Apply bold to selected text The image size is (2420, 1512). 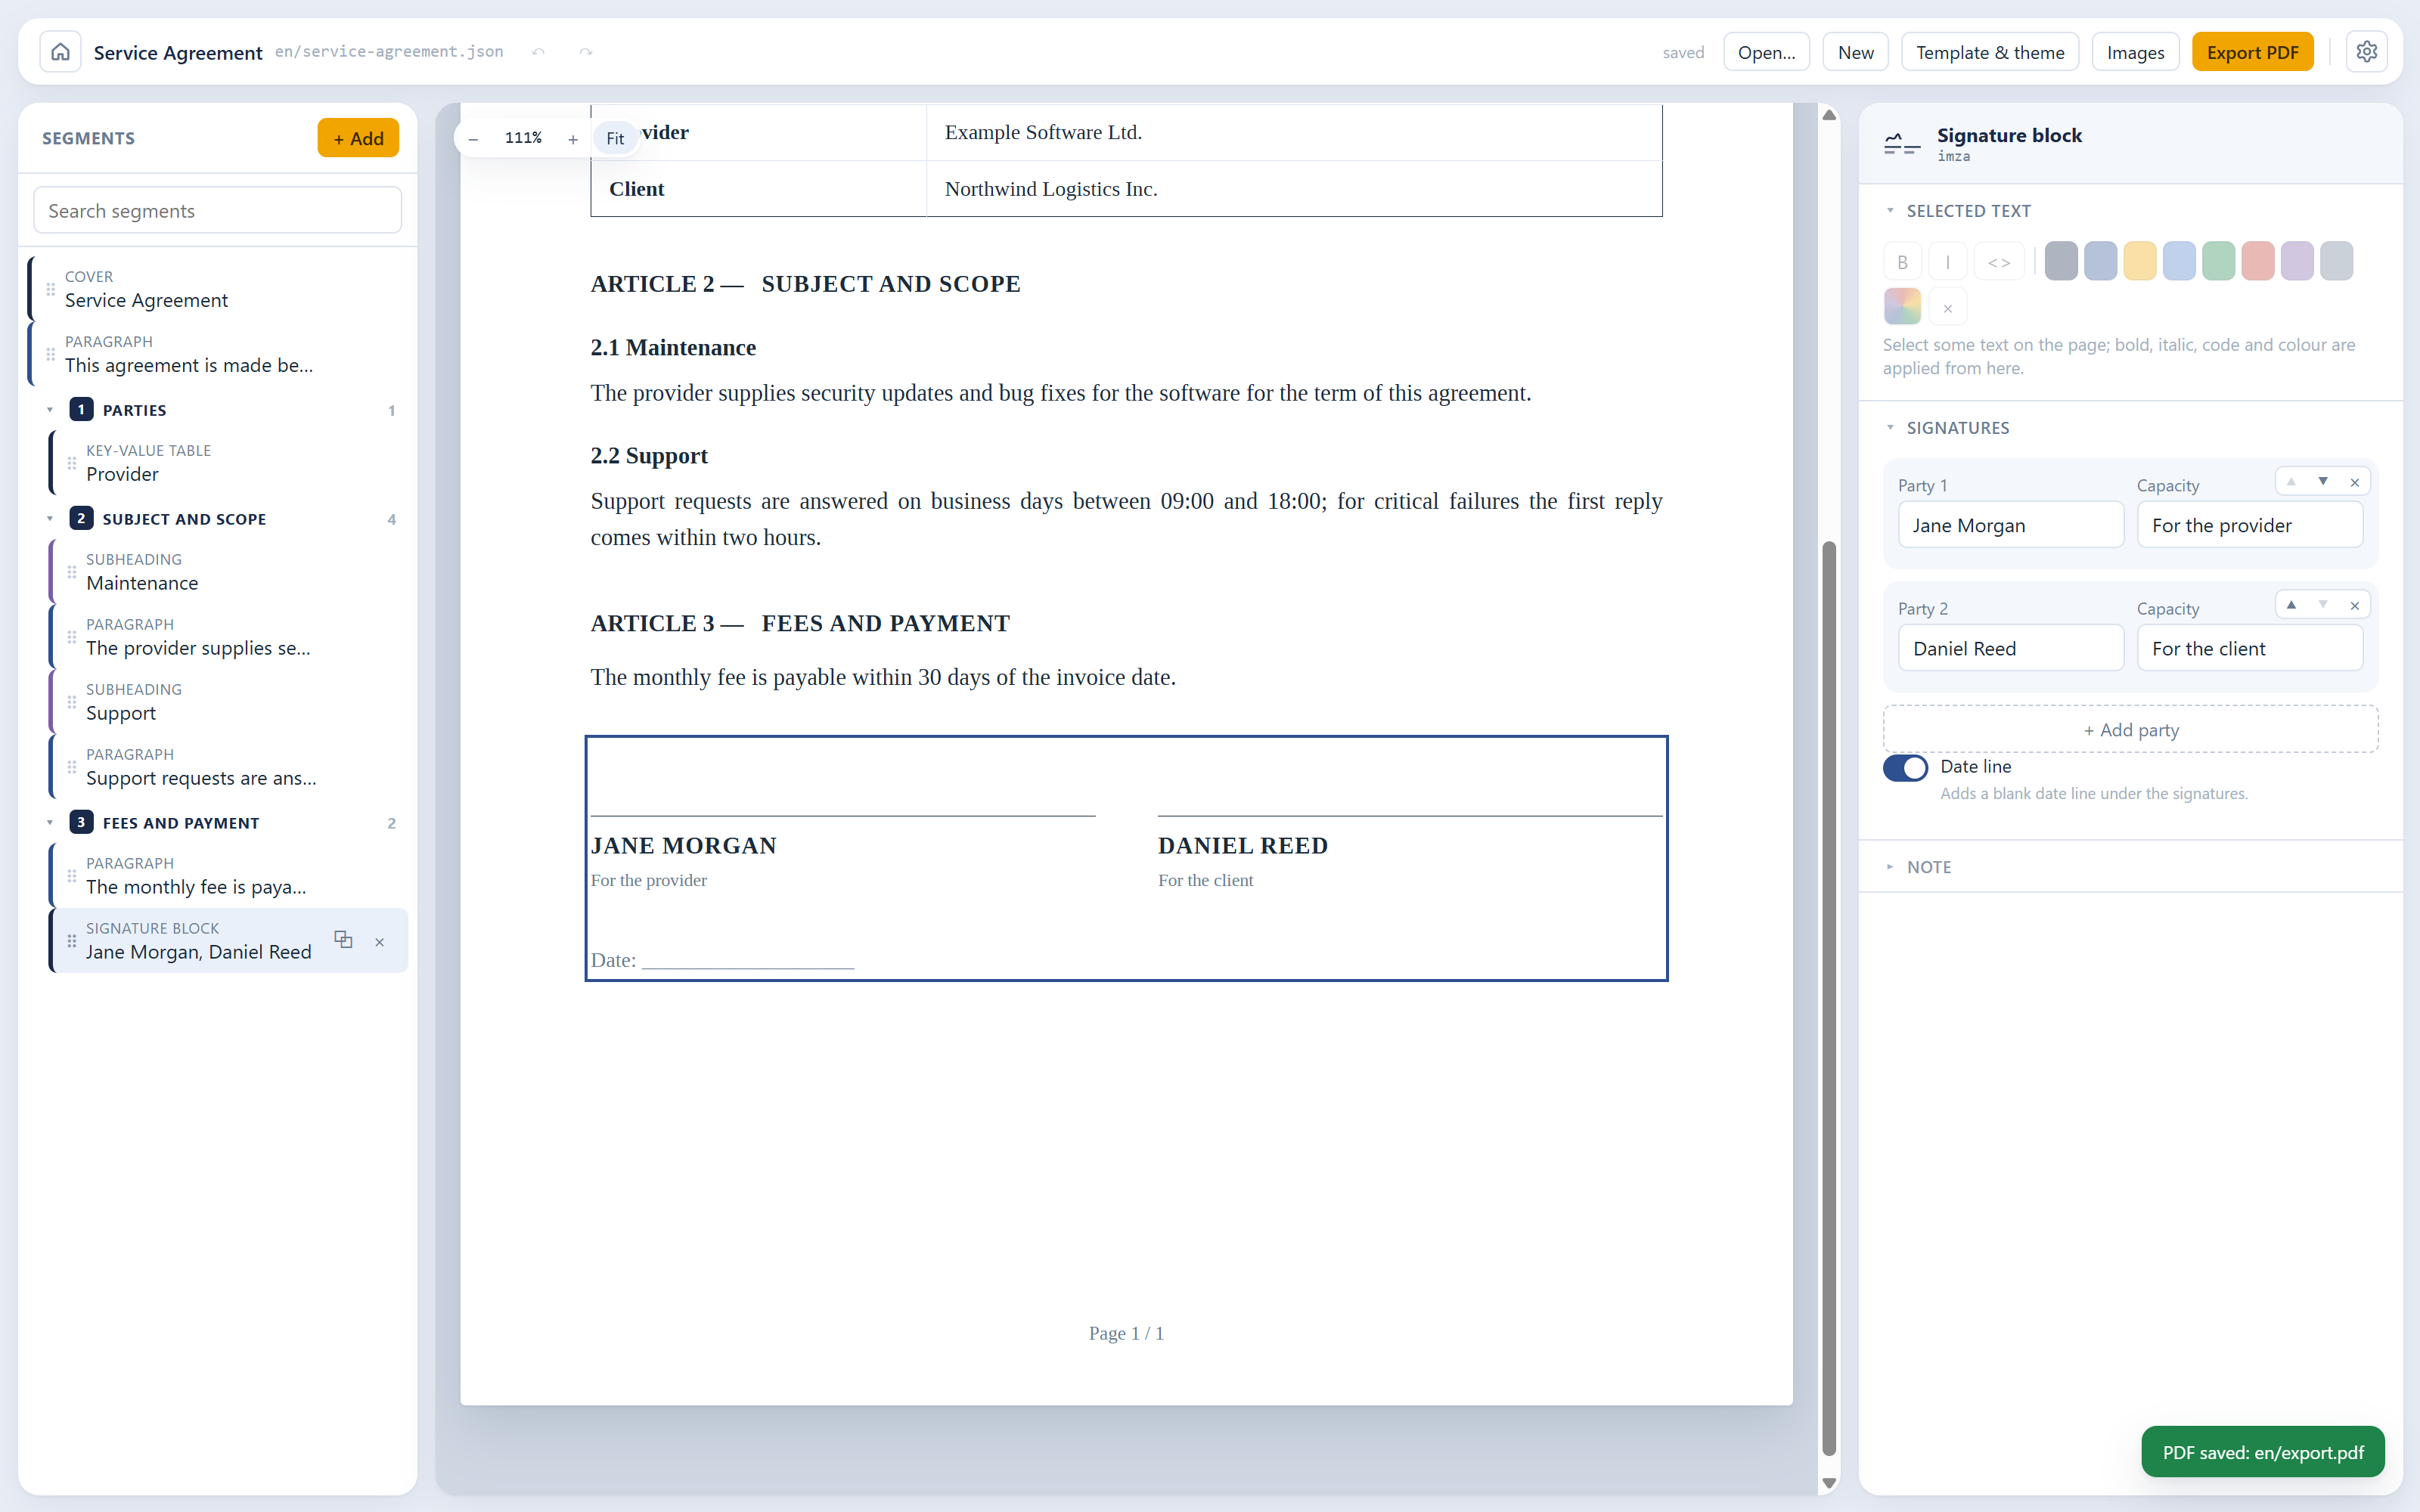pyautogui.click(x=1902, y=262)
